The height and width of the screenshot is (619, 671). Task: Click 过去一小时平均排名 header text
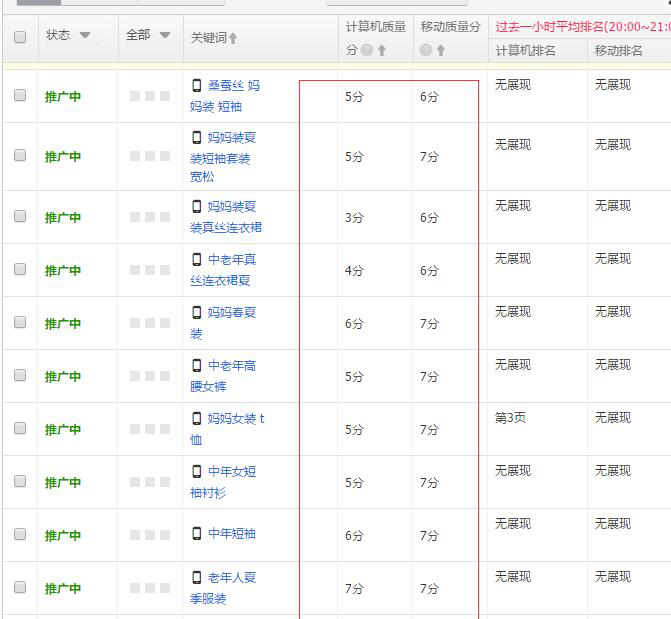click(x=583, y=27)
